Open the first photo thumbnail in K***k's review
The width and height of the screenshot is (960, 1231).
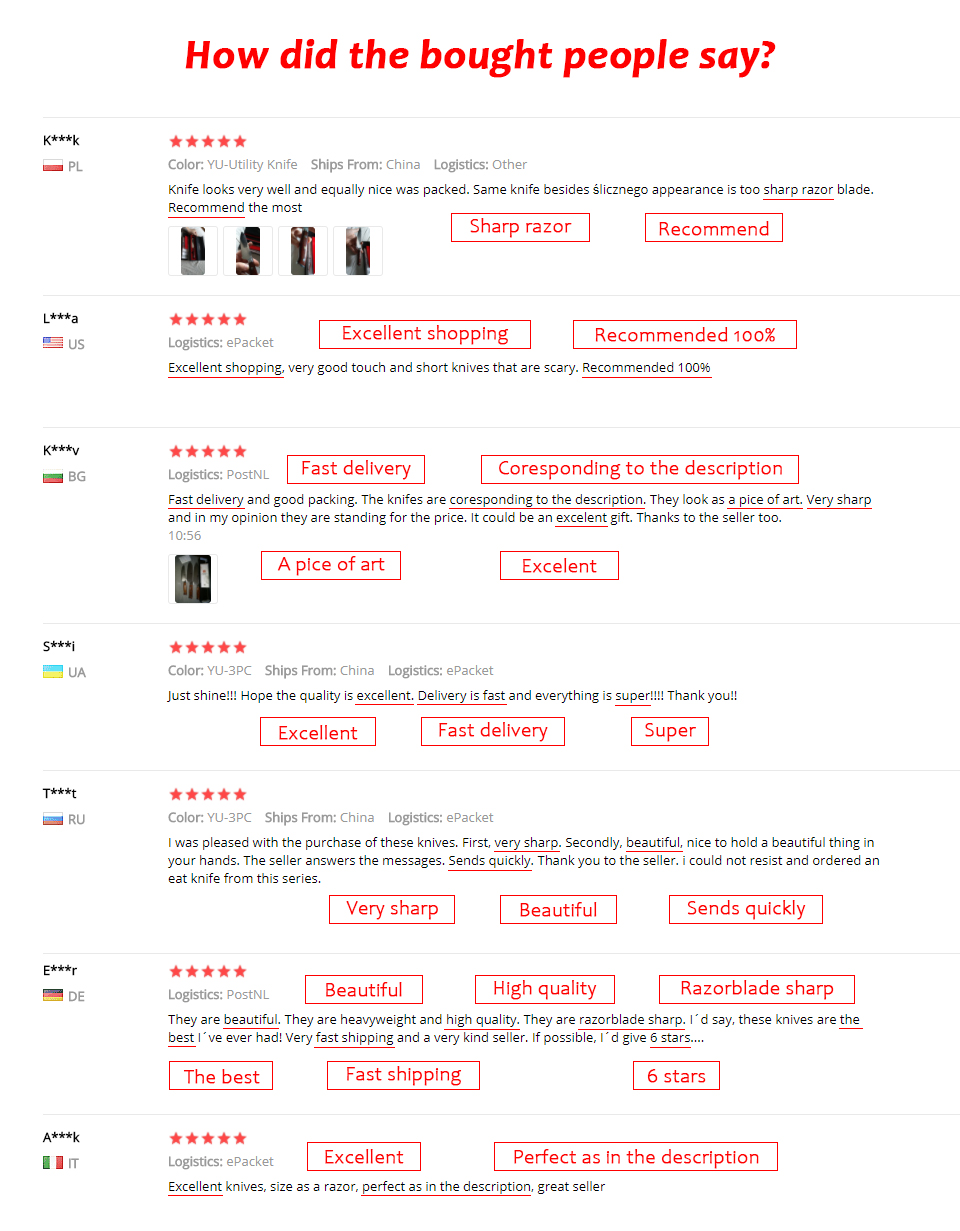(193, 251)
